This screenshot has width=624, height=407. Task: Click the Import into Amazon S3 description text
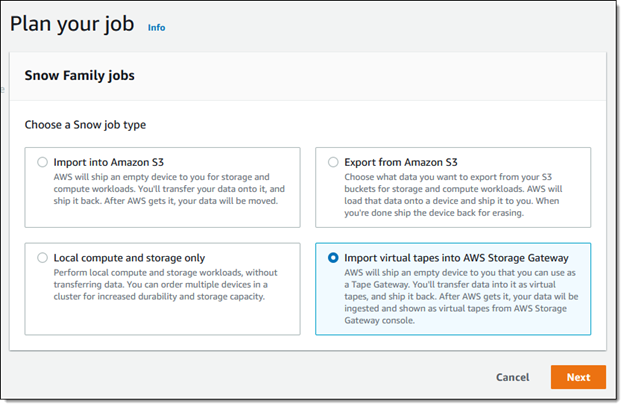tap(169, 189)
